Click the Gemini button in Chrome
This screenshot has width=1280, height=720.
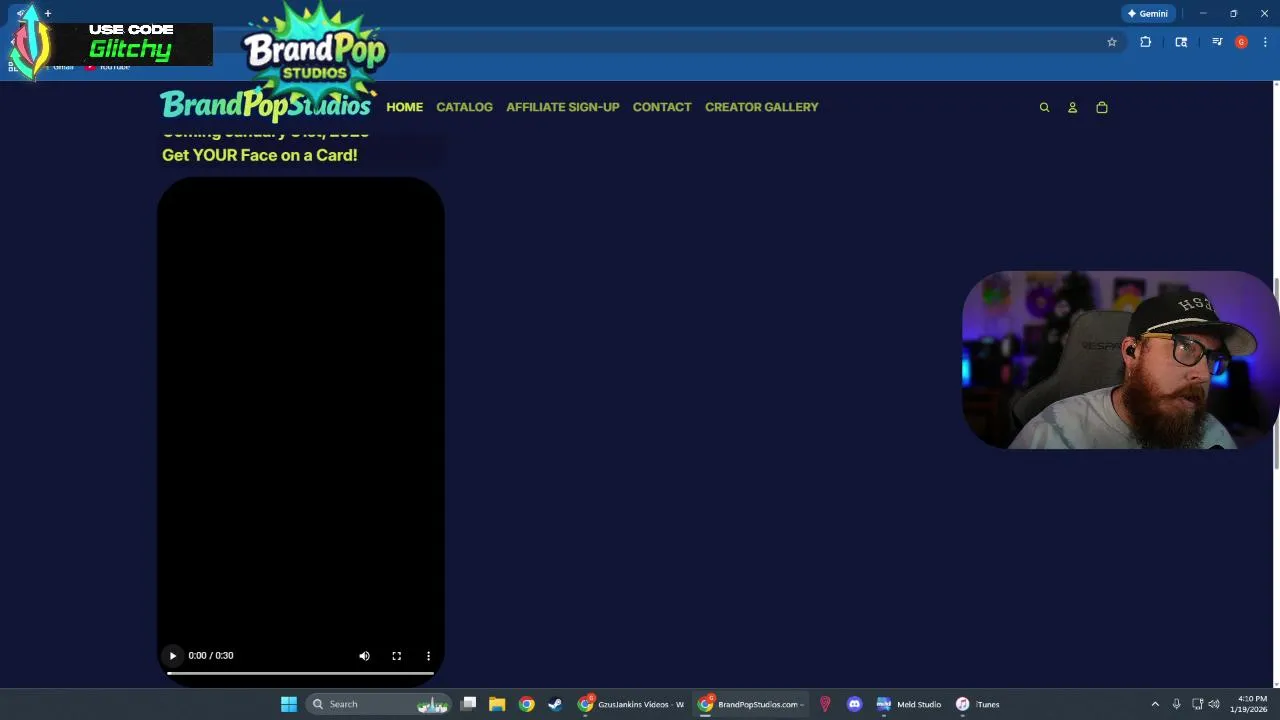tap(1148, 13)
